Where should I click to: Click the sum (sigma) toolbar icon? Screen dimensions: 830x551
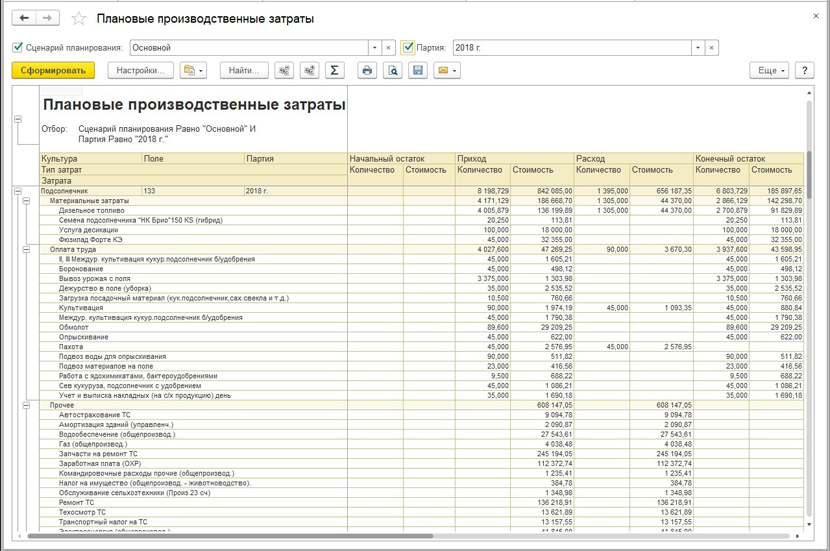[335, 71]
